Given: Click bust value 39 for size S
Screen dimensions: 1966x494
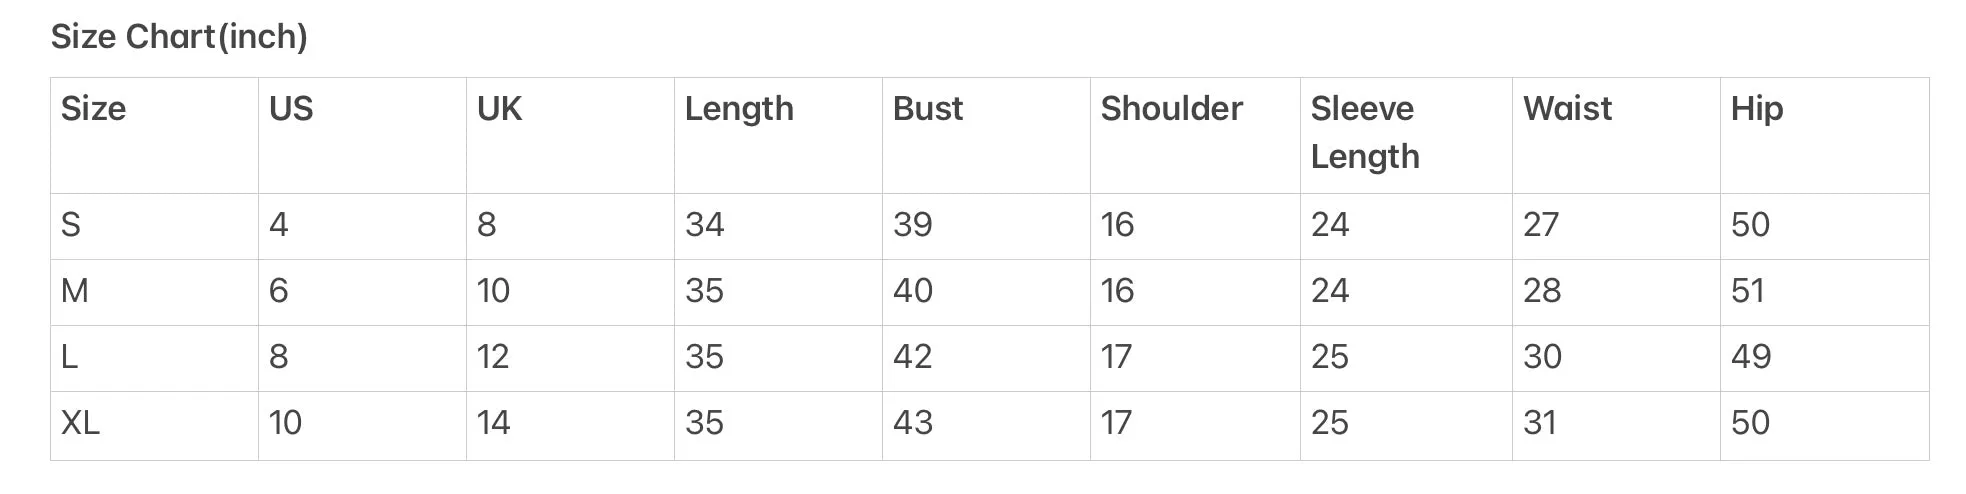Looking at the screenshot, I should (x=913, y=225).
